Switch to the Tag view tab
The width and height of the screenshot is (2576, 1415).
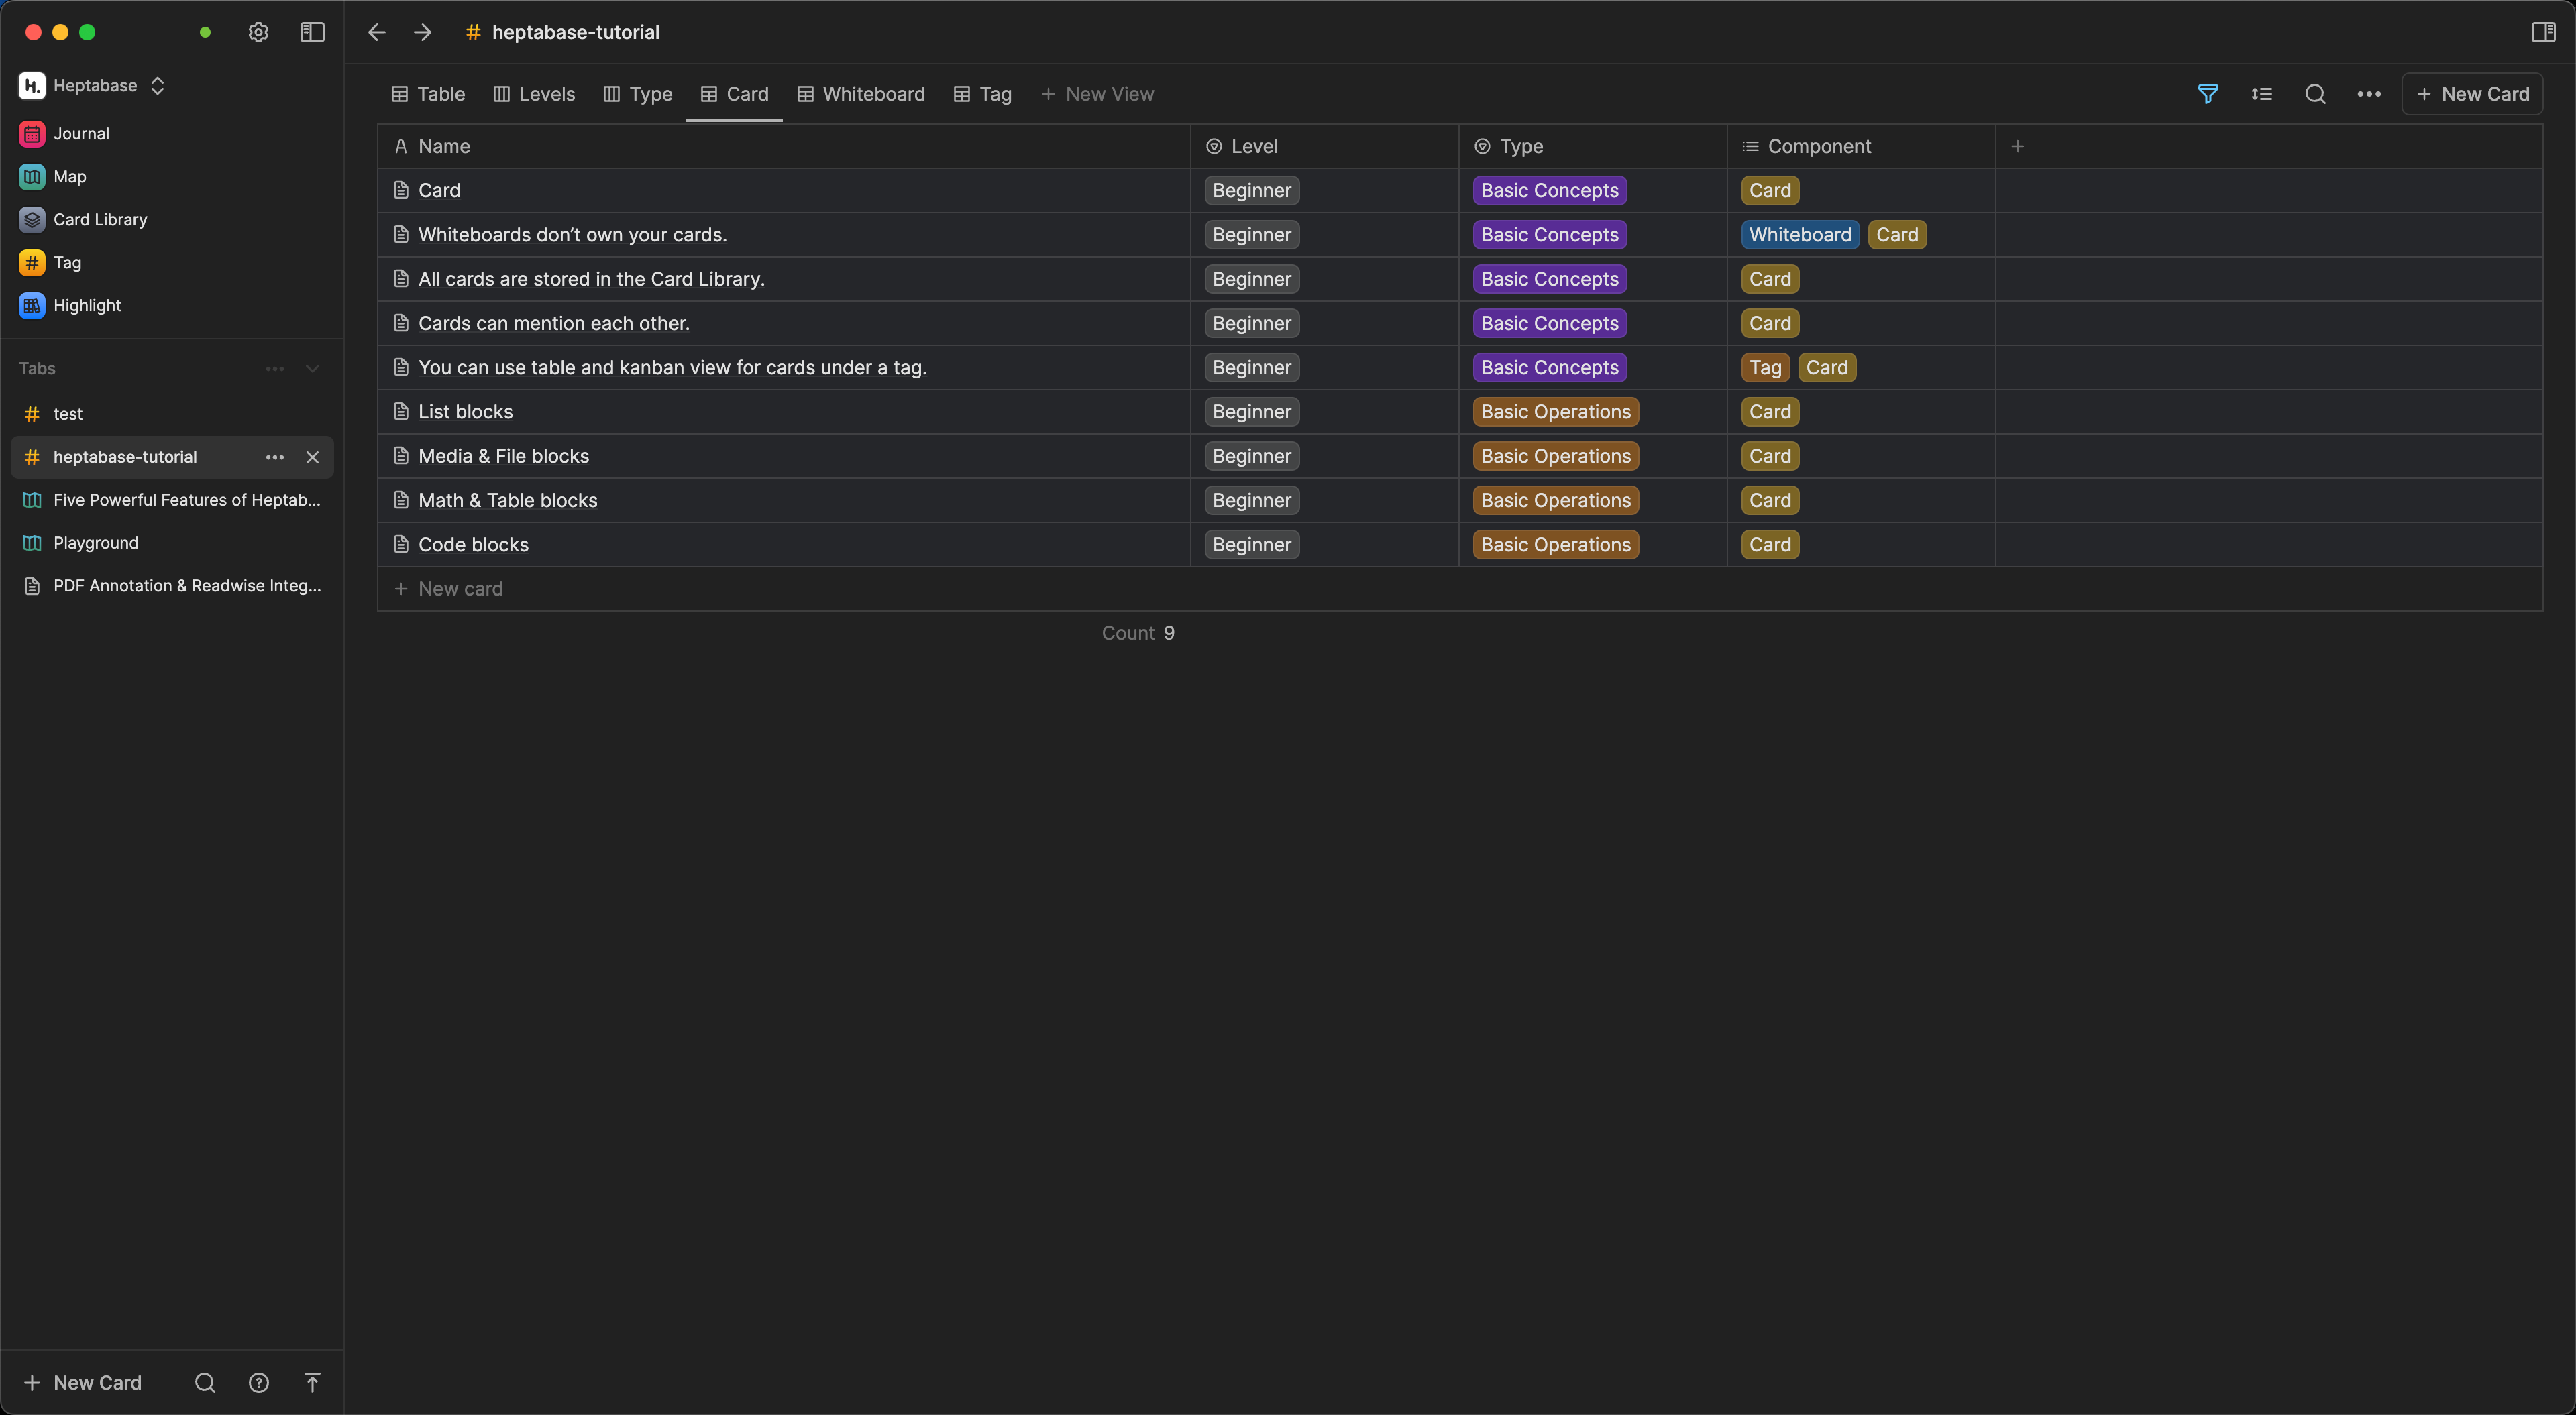coord(982,94)
